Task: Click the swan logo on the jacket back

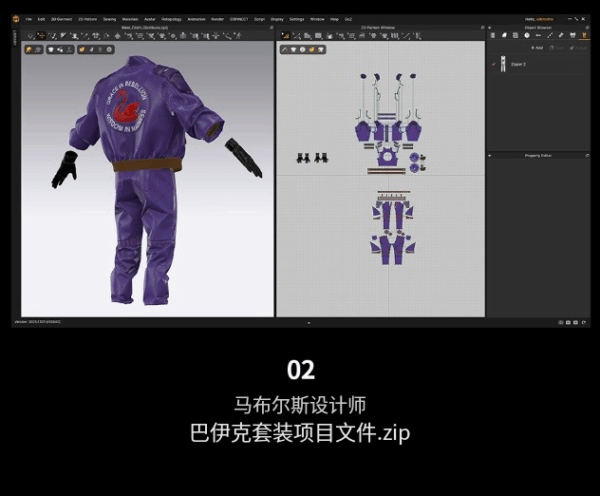Action: click(x=126, y=105)
